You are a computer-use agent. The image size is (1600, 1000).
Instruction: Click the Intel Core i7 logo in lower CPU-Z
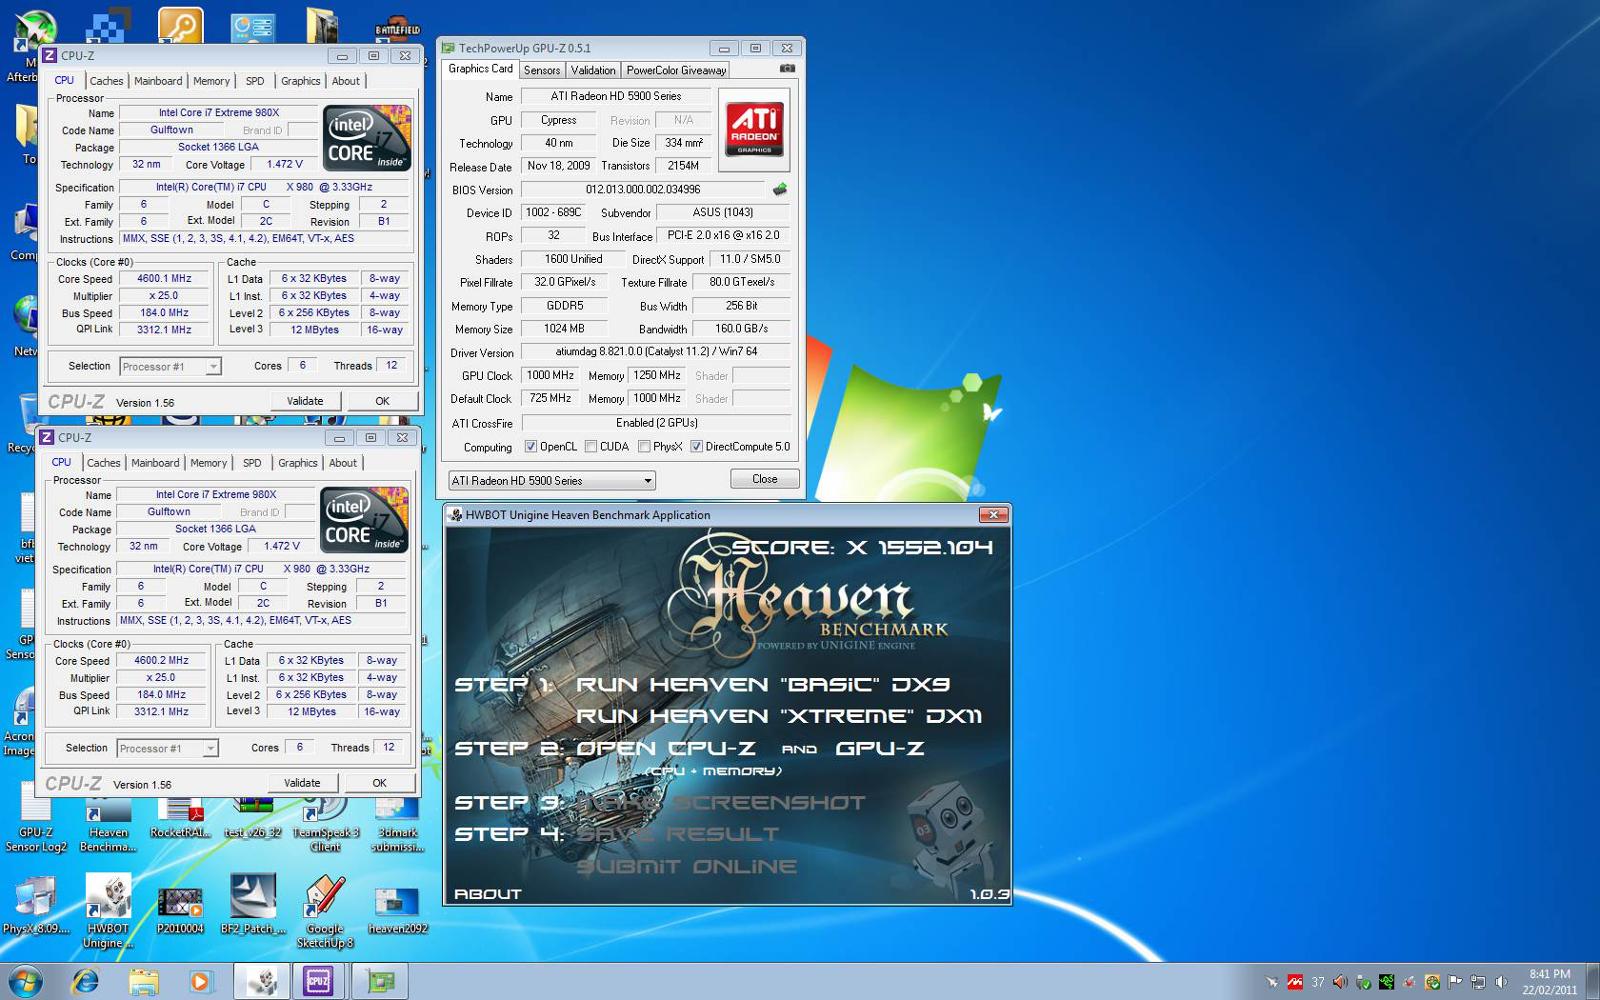tap(364, 520)
